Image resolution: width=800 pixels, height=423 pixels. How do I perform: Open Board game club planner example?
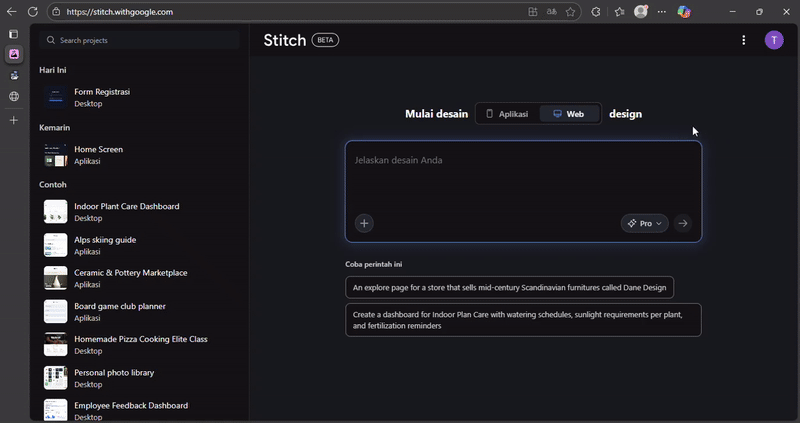(x=139, y=311)
